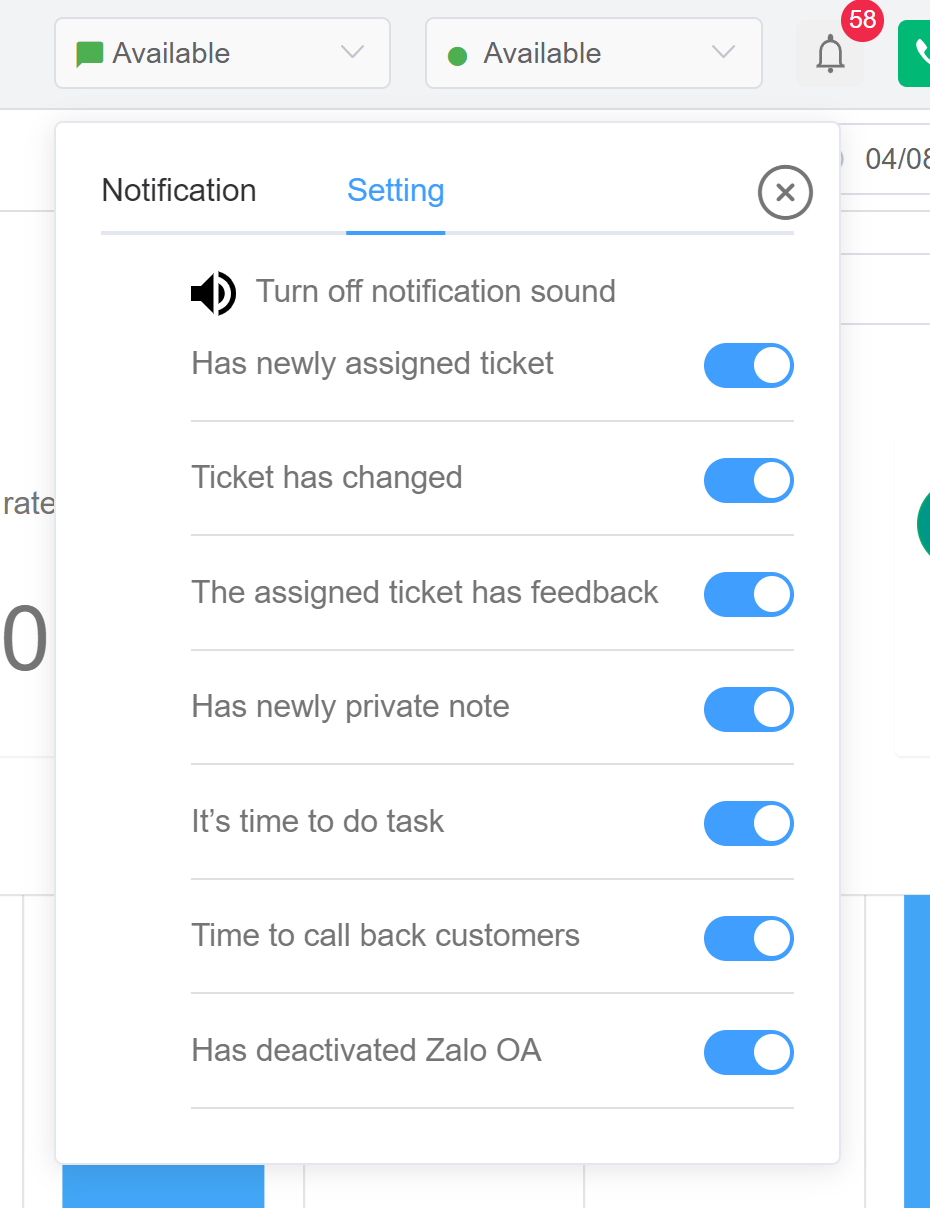
Task: Click 'Turn off notification sound' text
Action: point(435,292)
